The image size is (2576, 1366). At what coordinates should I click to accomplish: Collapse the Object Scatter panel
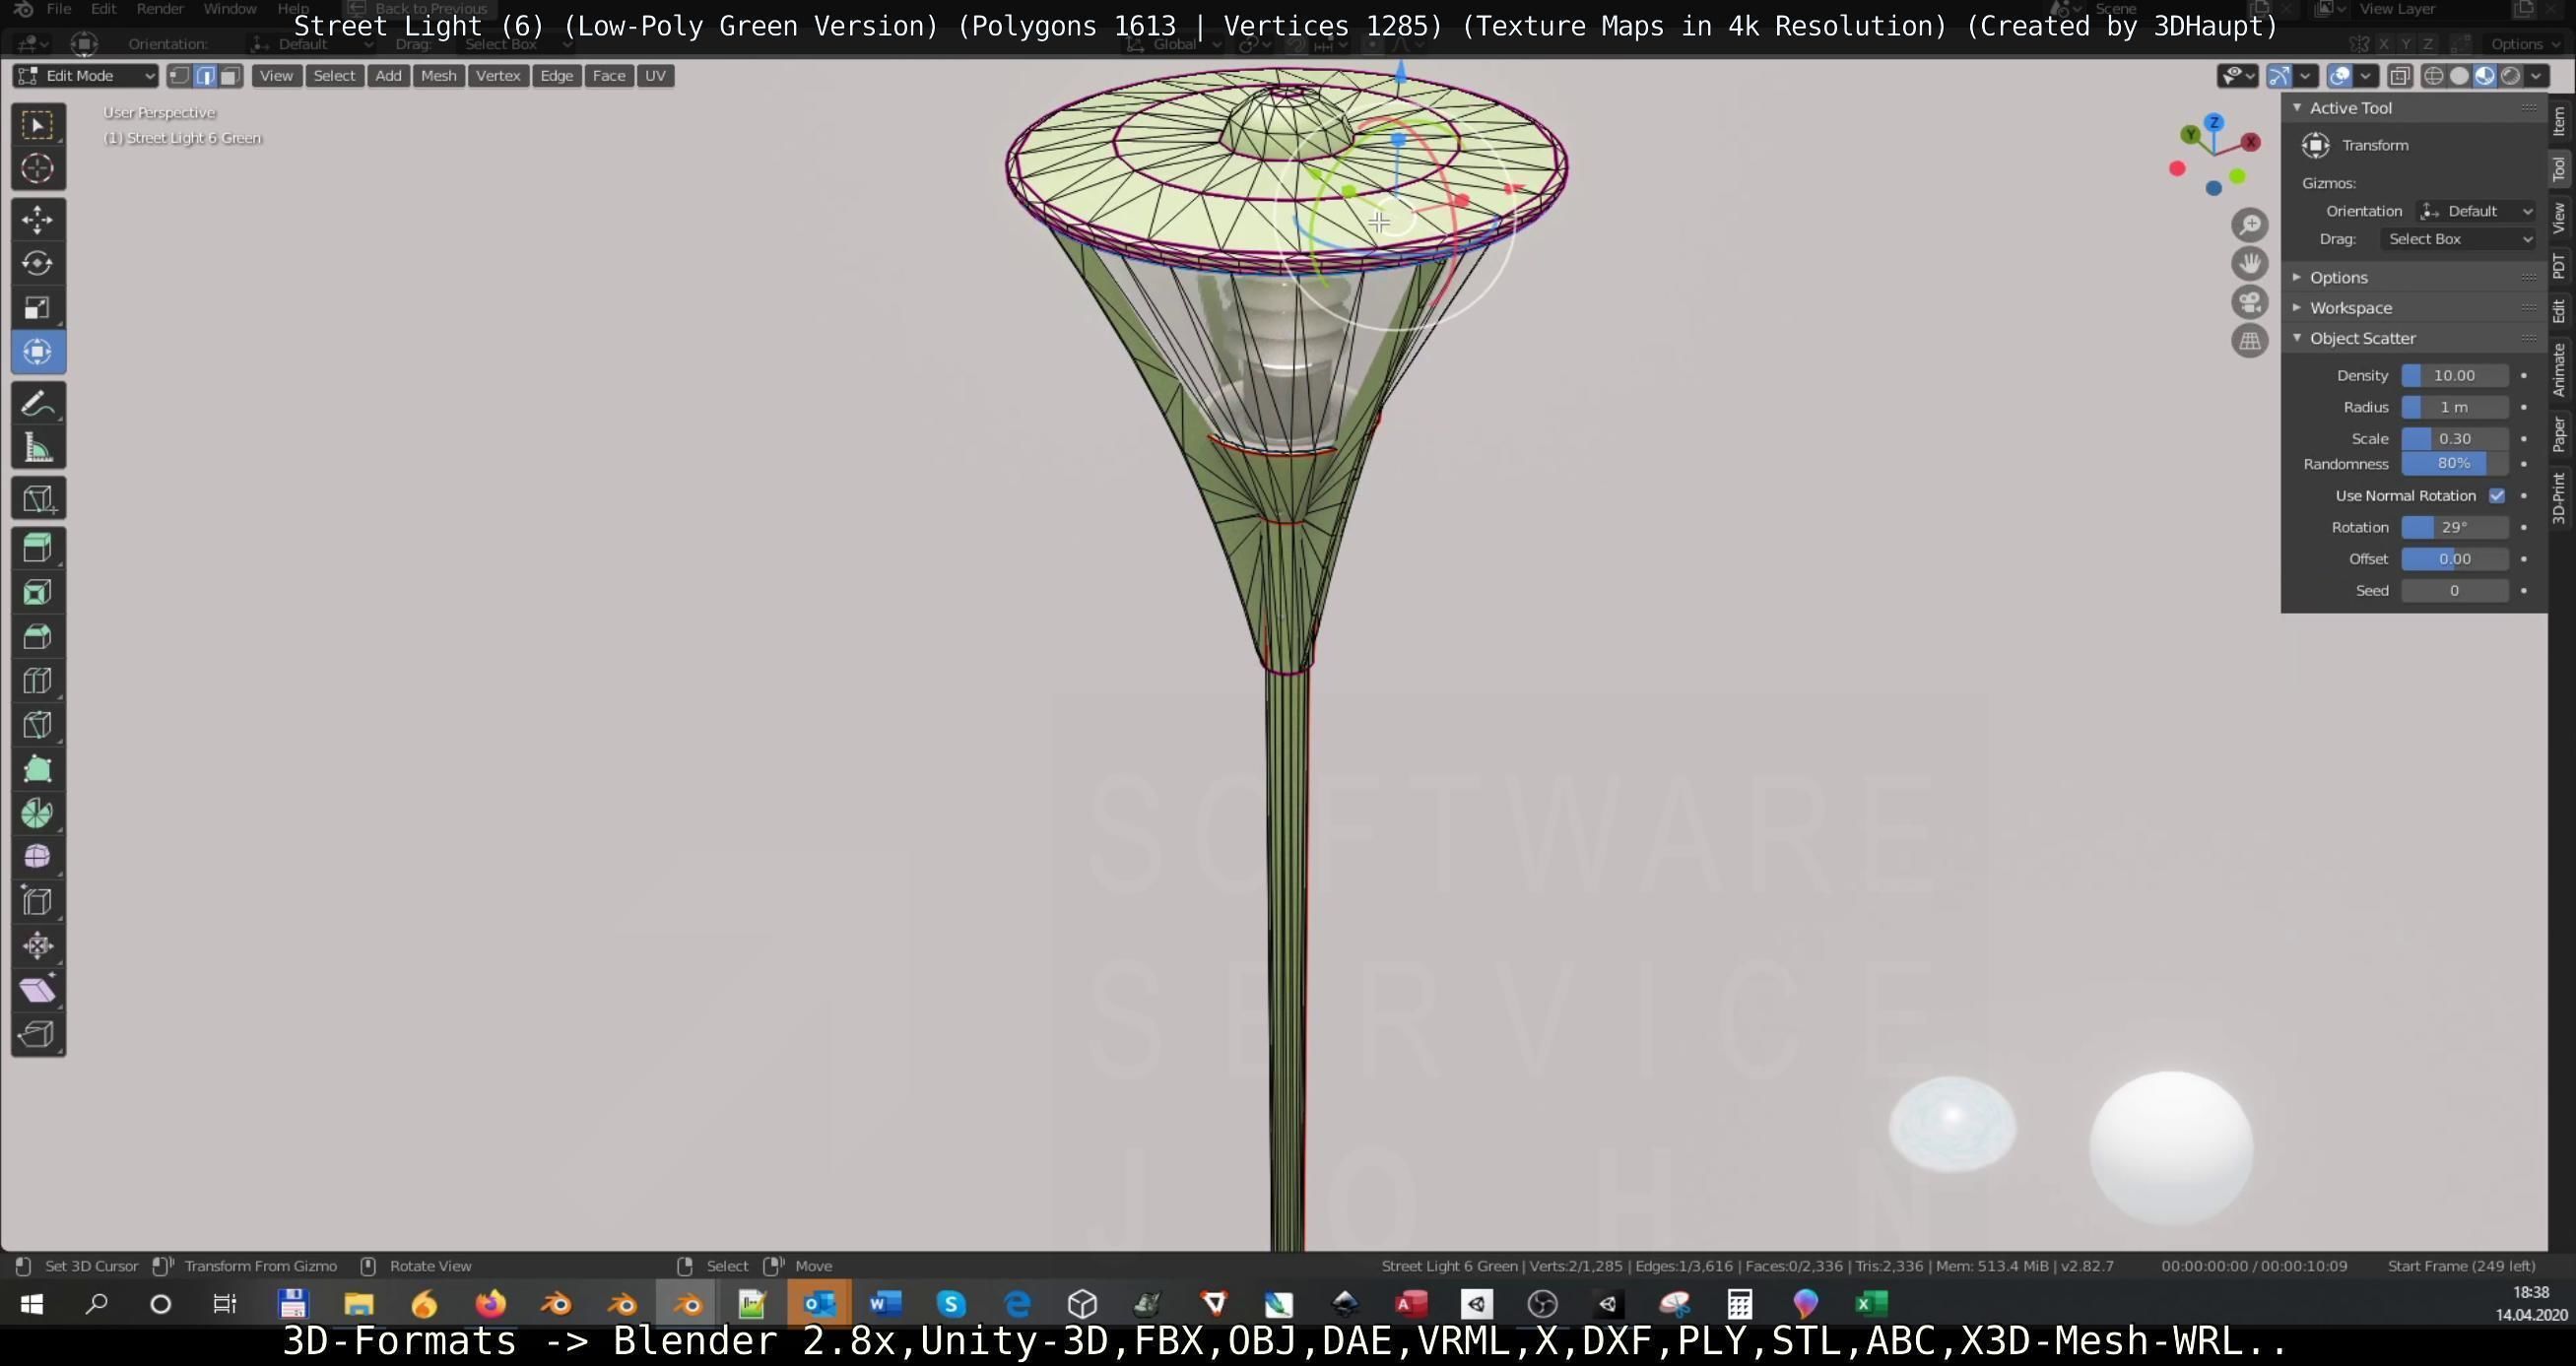tap(2362, 338)
